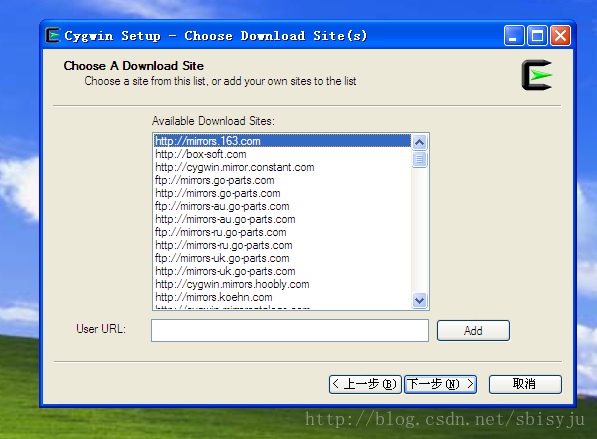
Task: Click the User URL input field
Action: [x=290, y=330]
